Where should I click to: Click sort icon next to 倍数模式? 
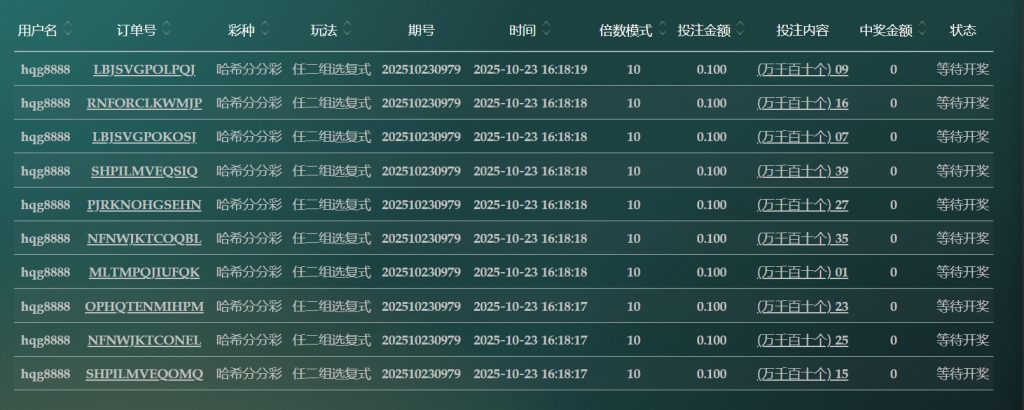point(662,30)
